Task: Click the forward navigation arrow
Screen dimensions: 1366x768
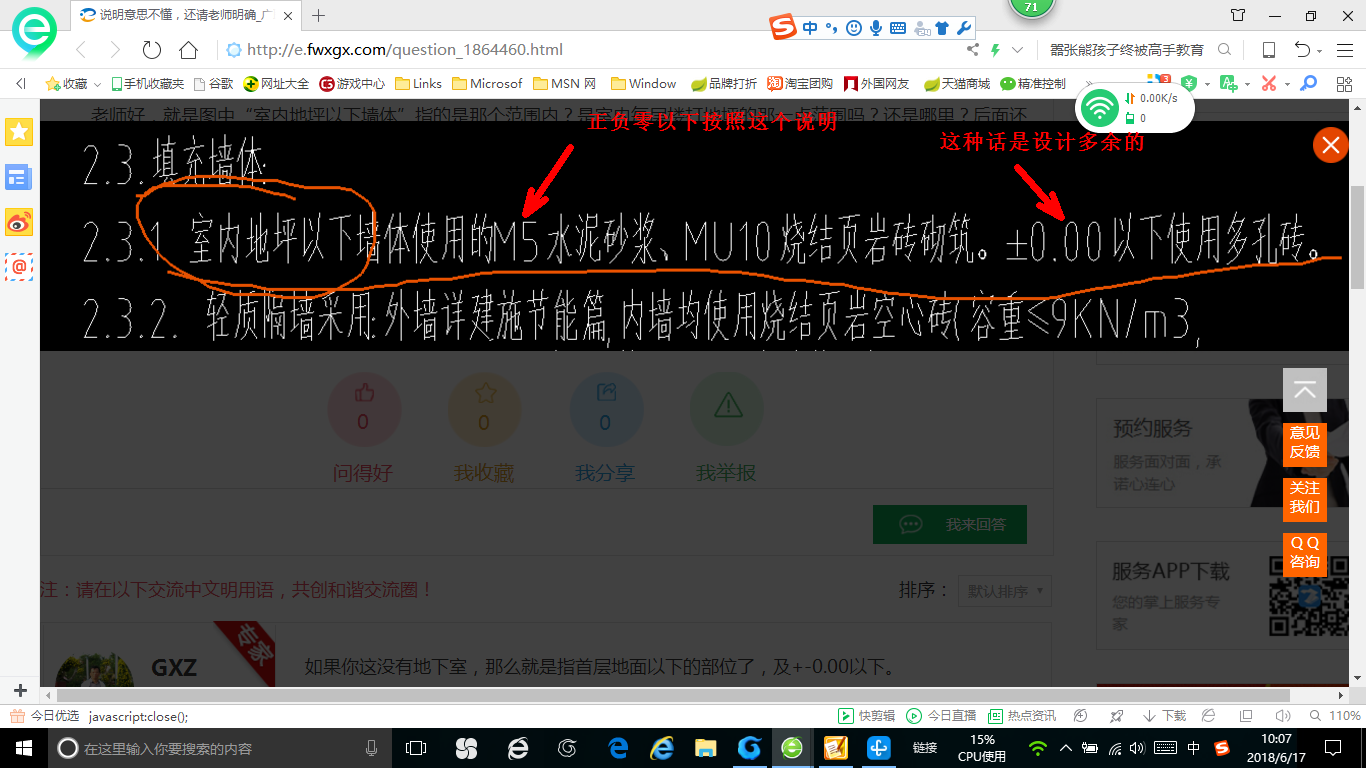Action: (x=115, y=50)
